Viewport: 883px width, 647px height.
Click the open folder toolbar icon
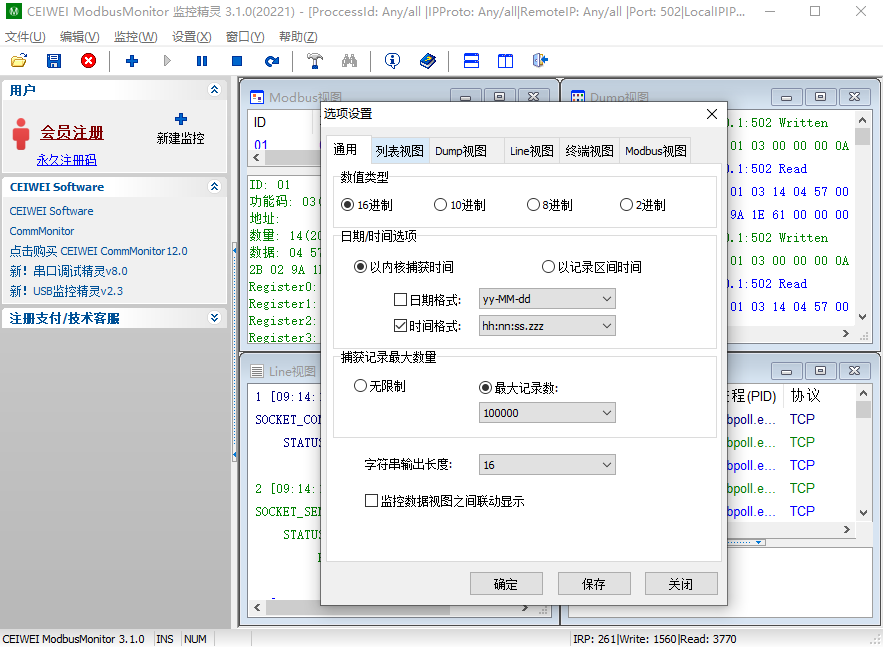coord(19,61)
